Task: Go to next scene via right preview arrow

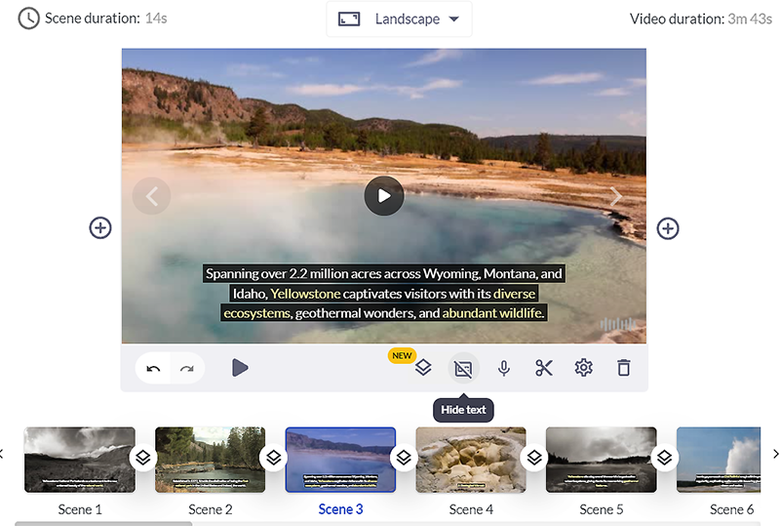Action: pyautogui.click(x=616, y=197)
